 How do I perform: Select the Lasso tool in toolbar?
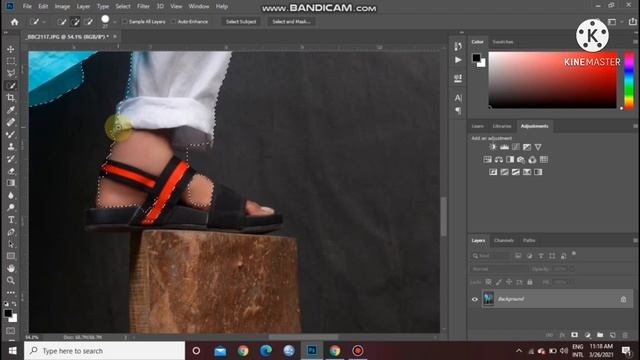11,73
